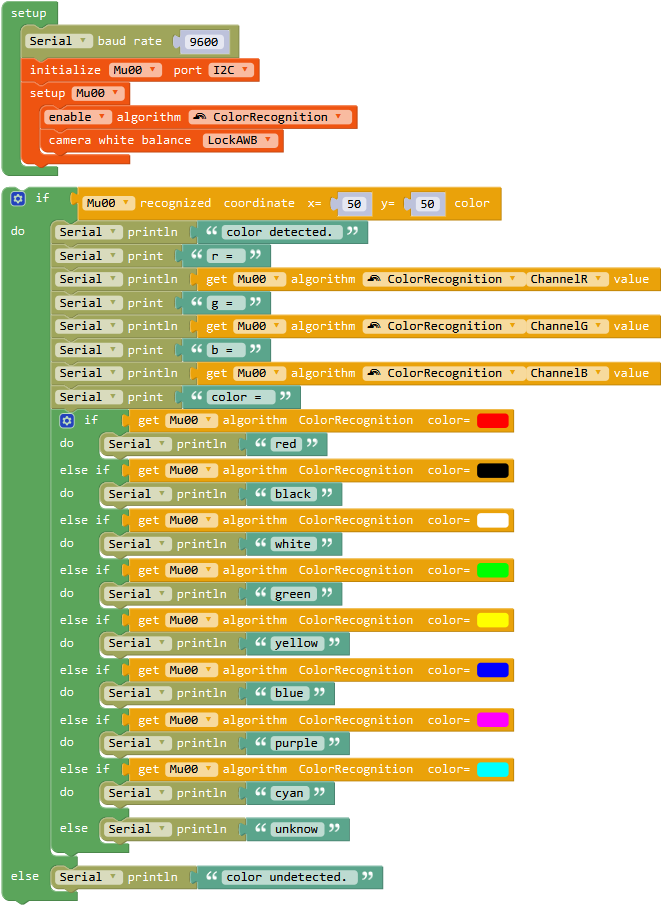
Task: Click the "black" text string
Action: 293,494
